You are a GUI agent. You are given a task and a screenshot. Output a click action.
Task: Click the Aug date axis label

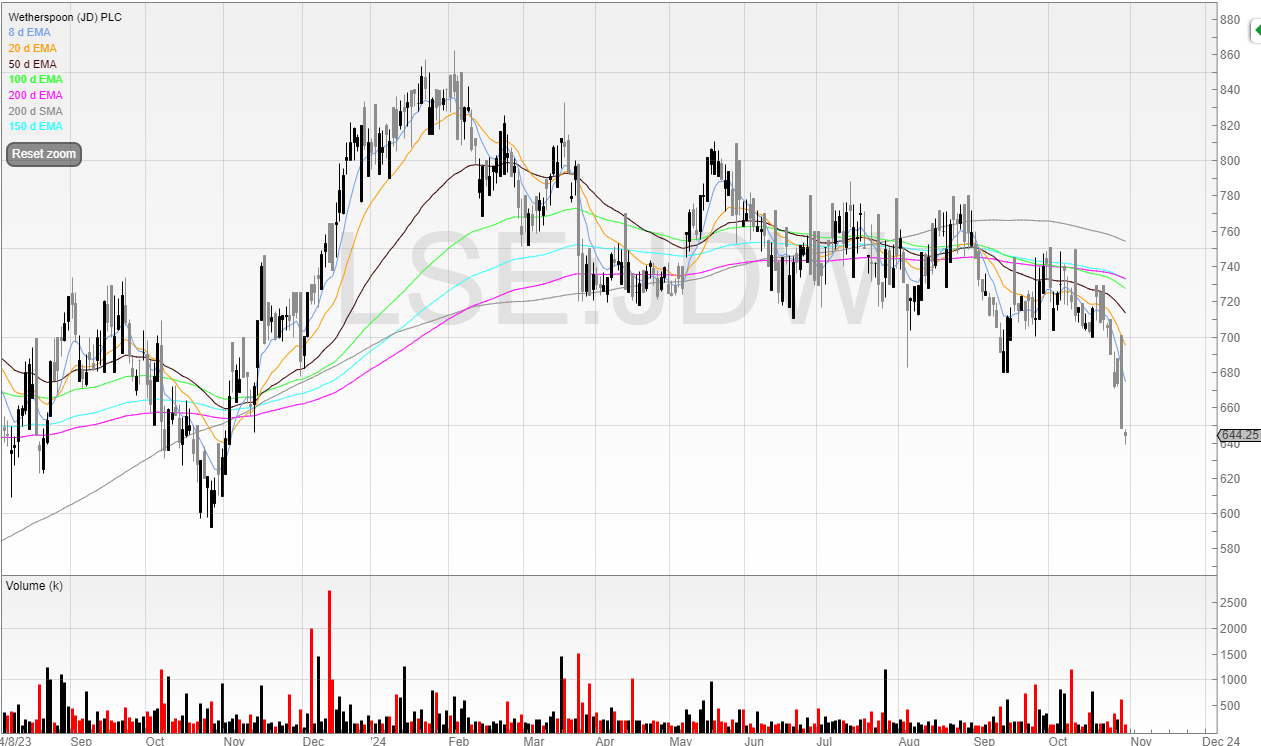click(x=909, y=741)
